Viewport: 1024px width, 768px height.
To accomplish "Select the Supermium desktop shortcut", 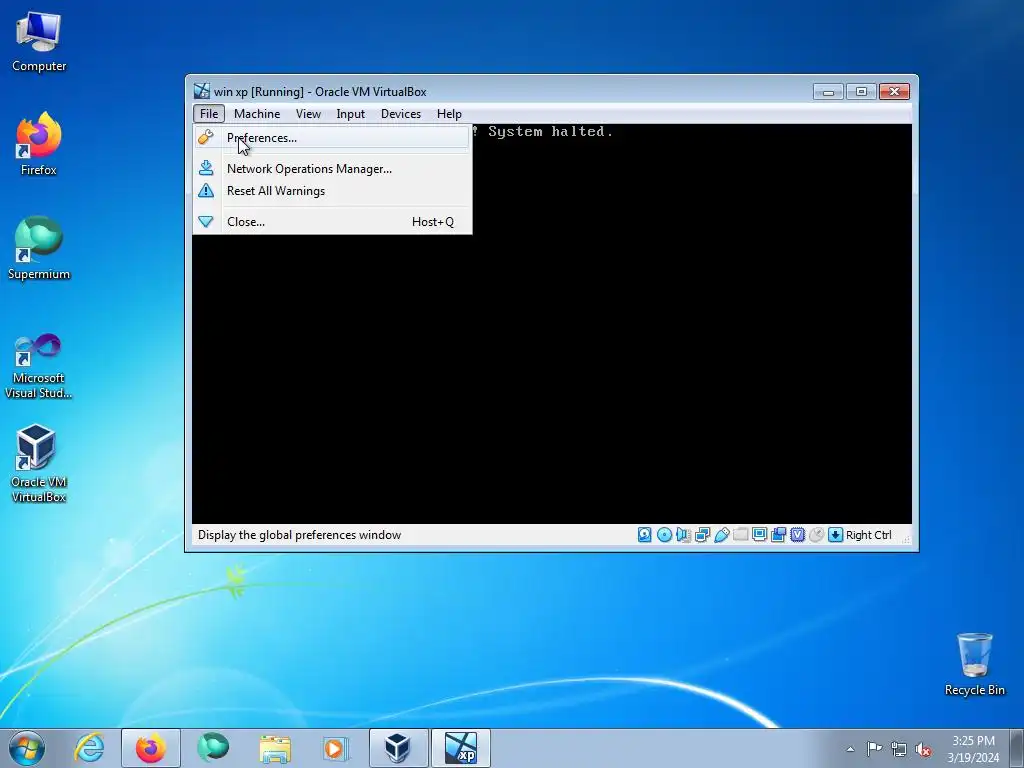I will (39, 248).
